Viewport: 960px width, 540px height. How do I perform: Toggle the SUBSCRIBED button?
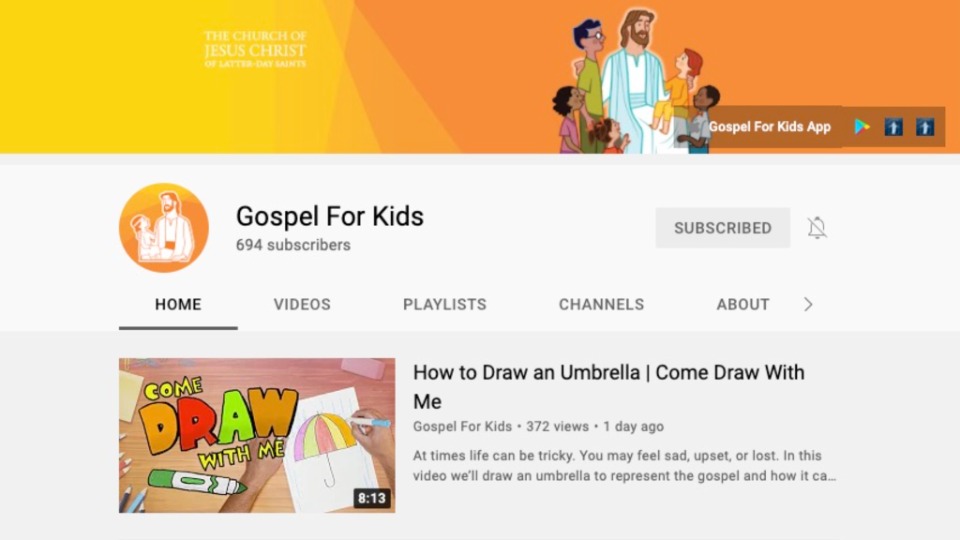pos(722,228)
